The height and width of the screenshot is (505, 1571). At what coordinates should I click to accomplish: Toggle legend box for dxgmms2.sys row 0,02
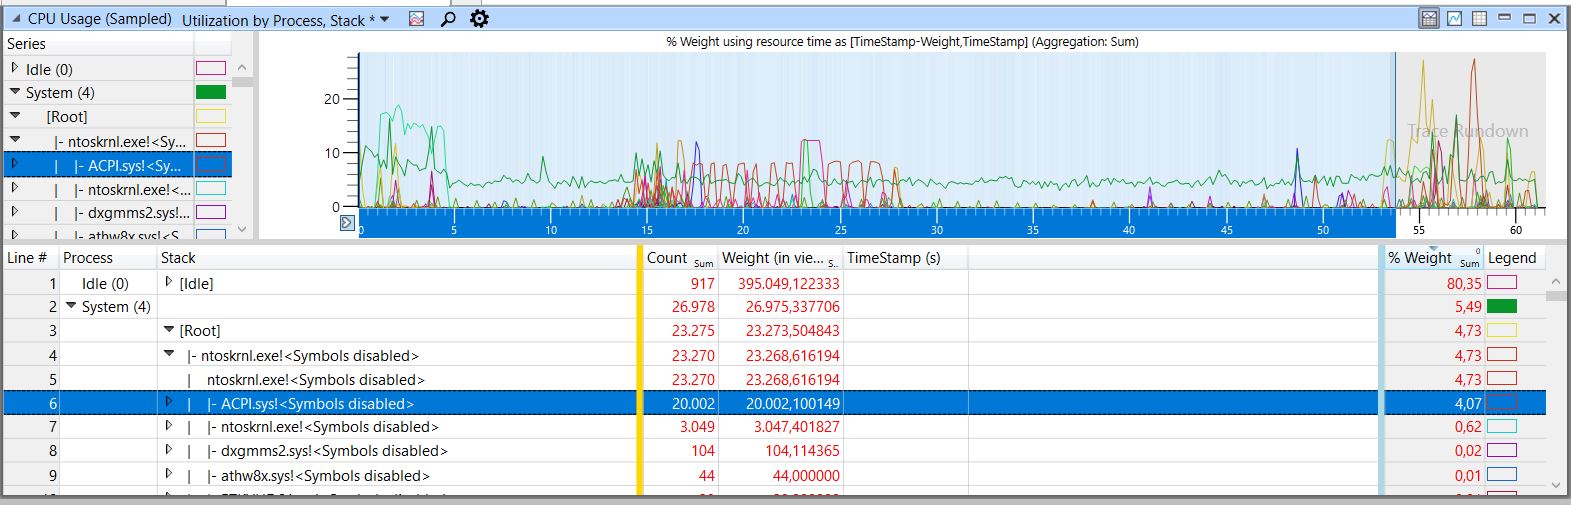(x=1502, y=451)
